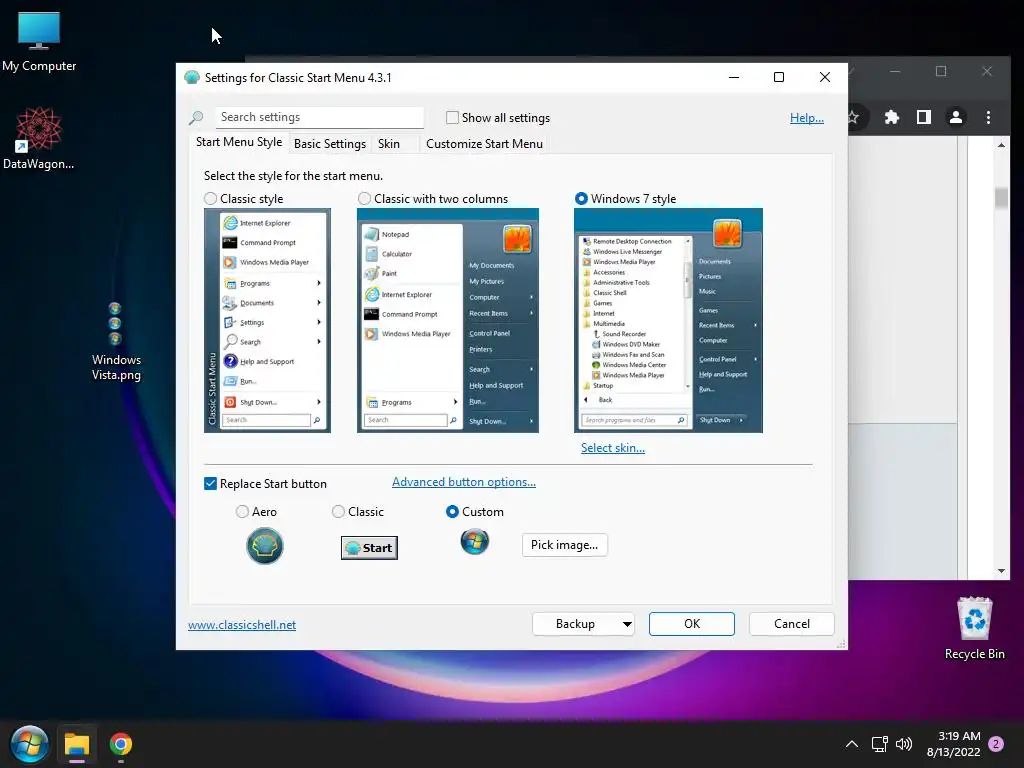Click the search magnifier icon in settings
This screenshot has height=768, width=1024.
[196, 118]
